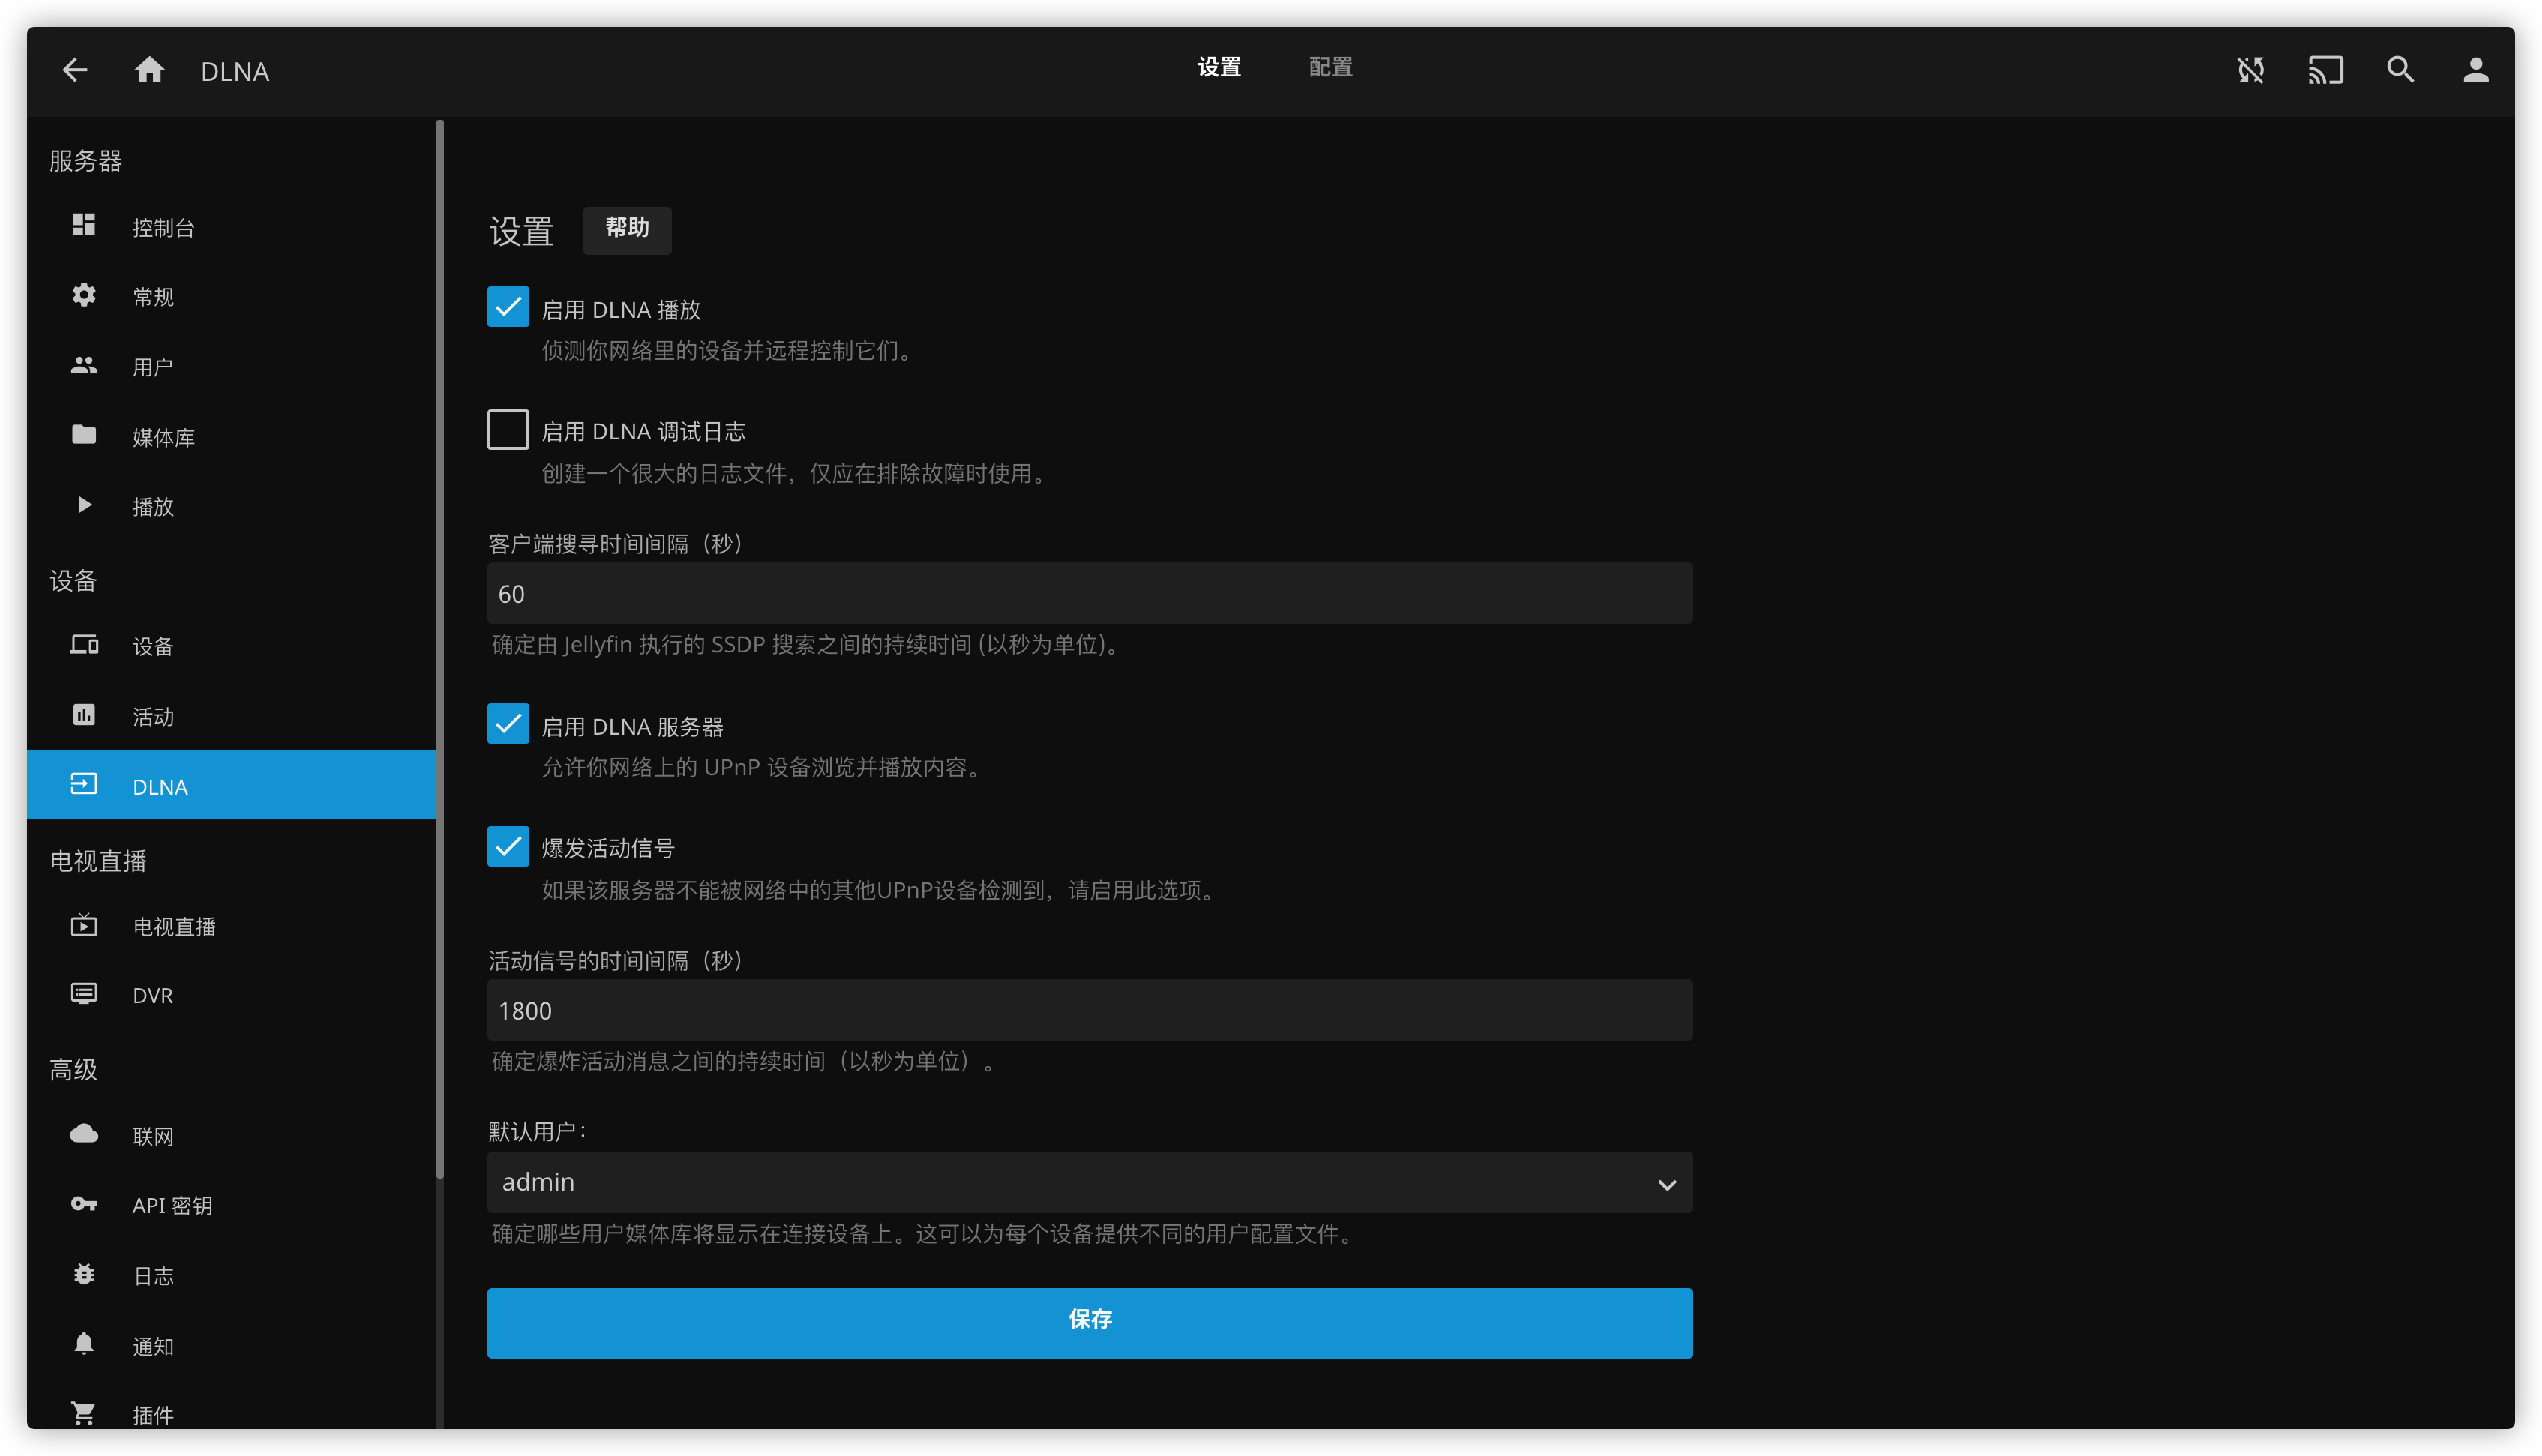This screenshot has width=2542, height=1456.
Task: Select the 设置 tab in header
Action: [x=1219, y=67]
